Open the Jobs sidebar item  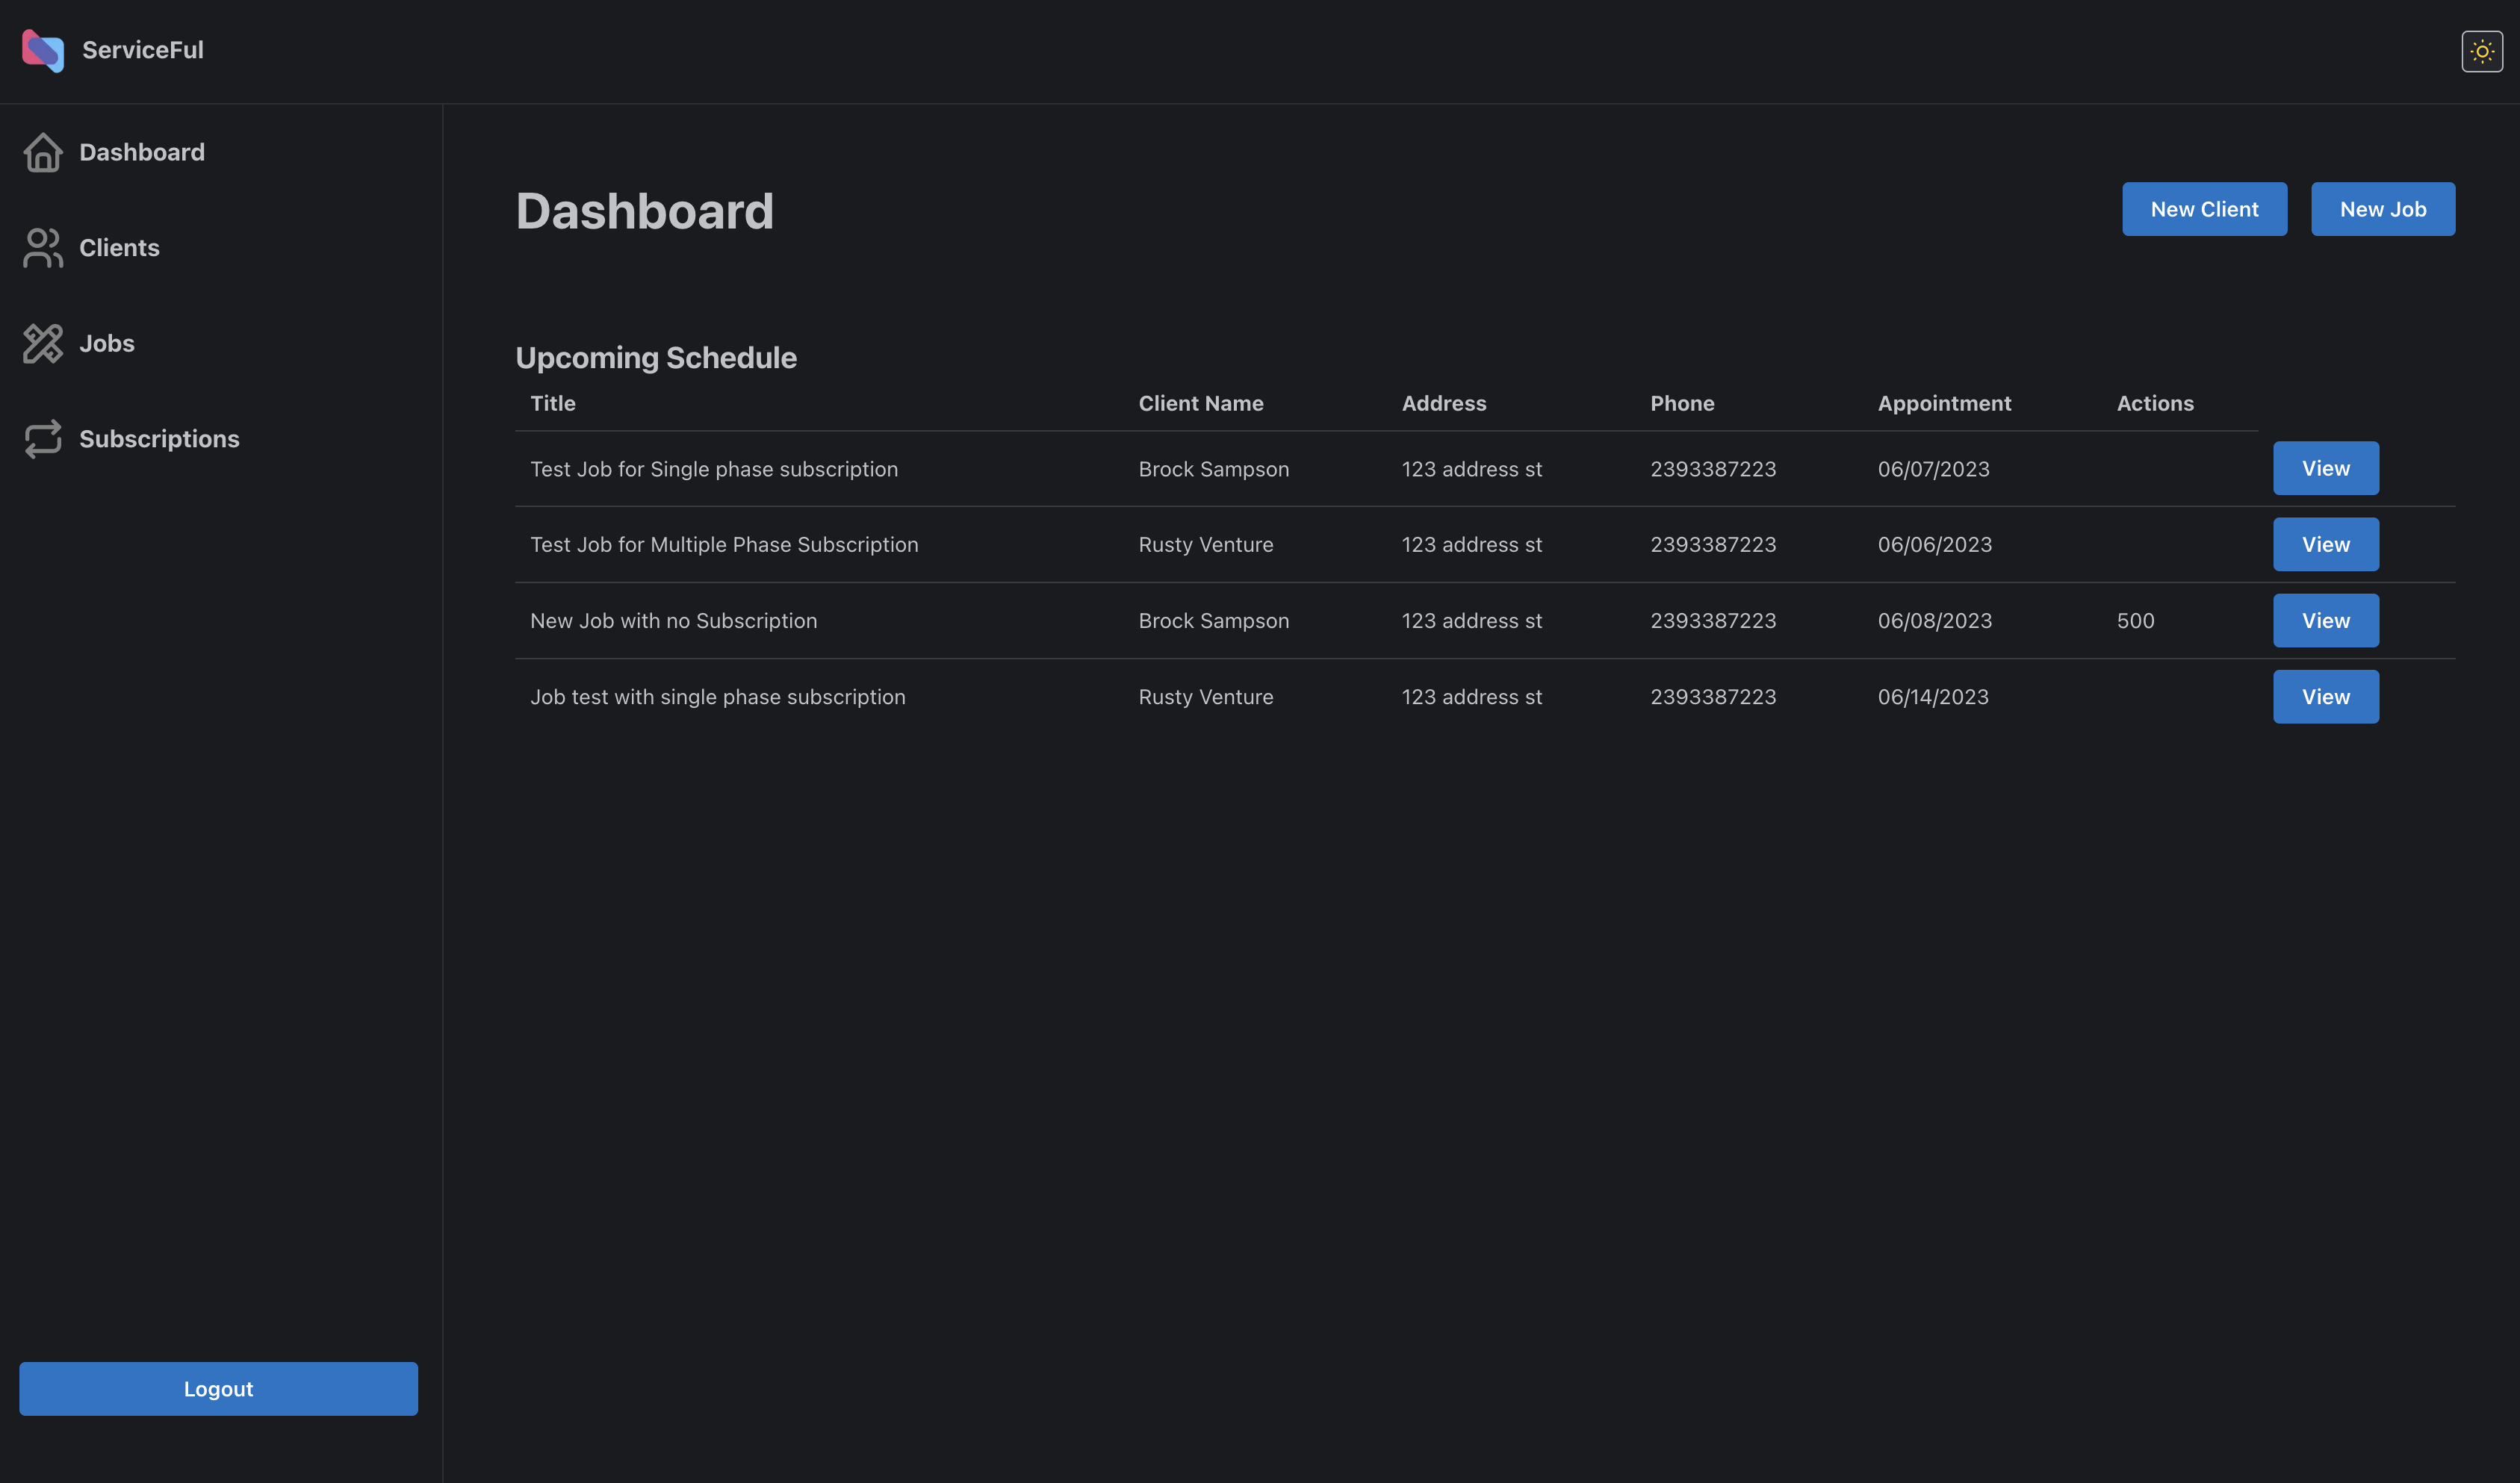[x=106, y=343]
